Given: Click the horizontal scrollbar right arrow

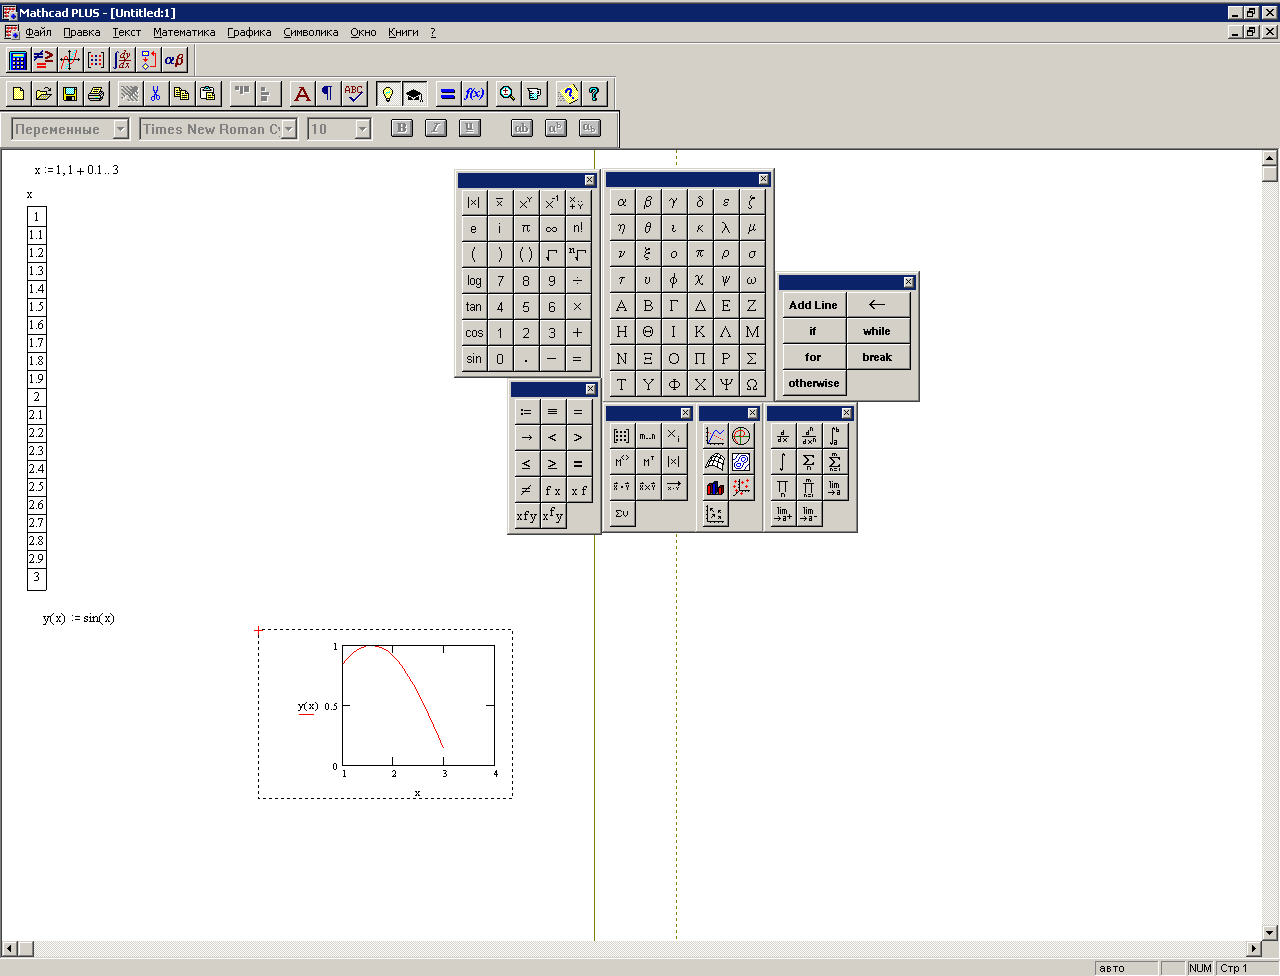Looking at the screenshot, I should [1253, 948].
